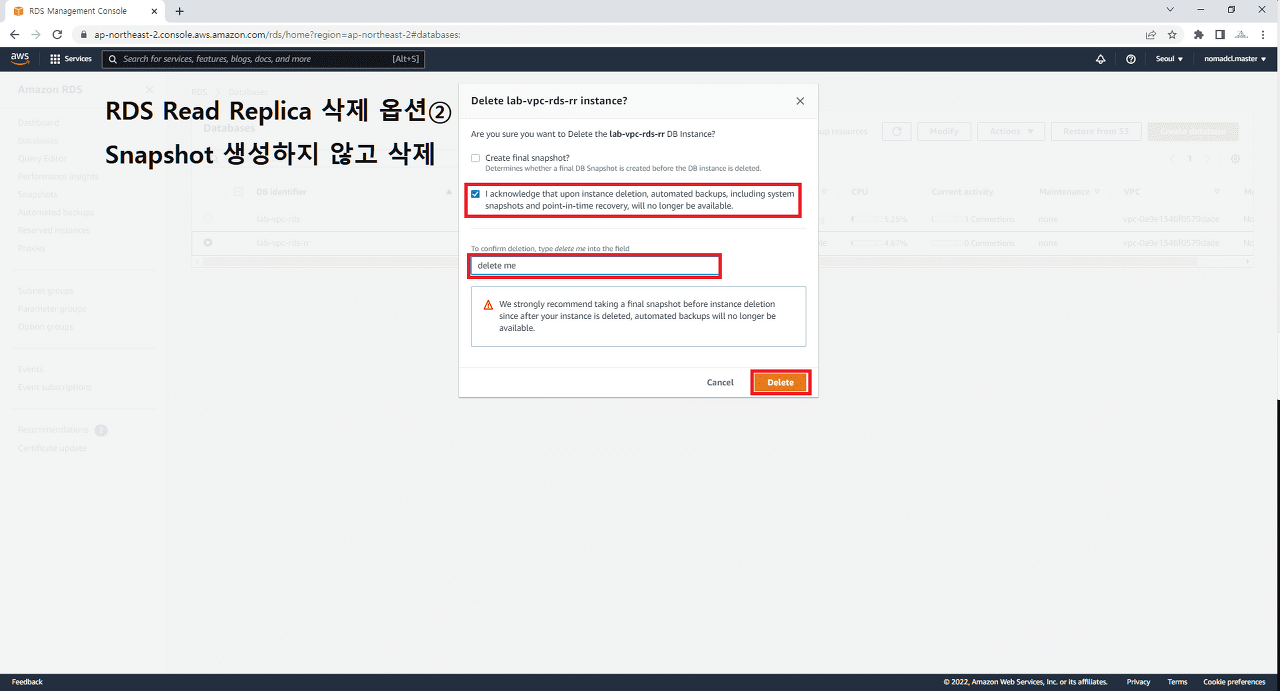This screenshot has width=1280, height=691.
Task: Go to previous page of databases
Action: [x=1172, y=158]
